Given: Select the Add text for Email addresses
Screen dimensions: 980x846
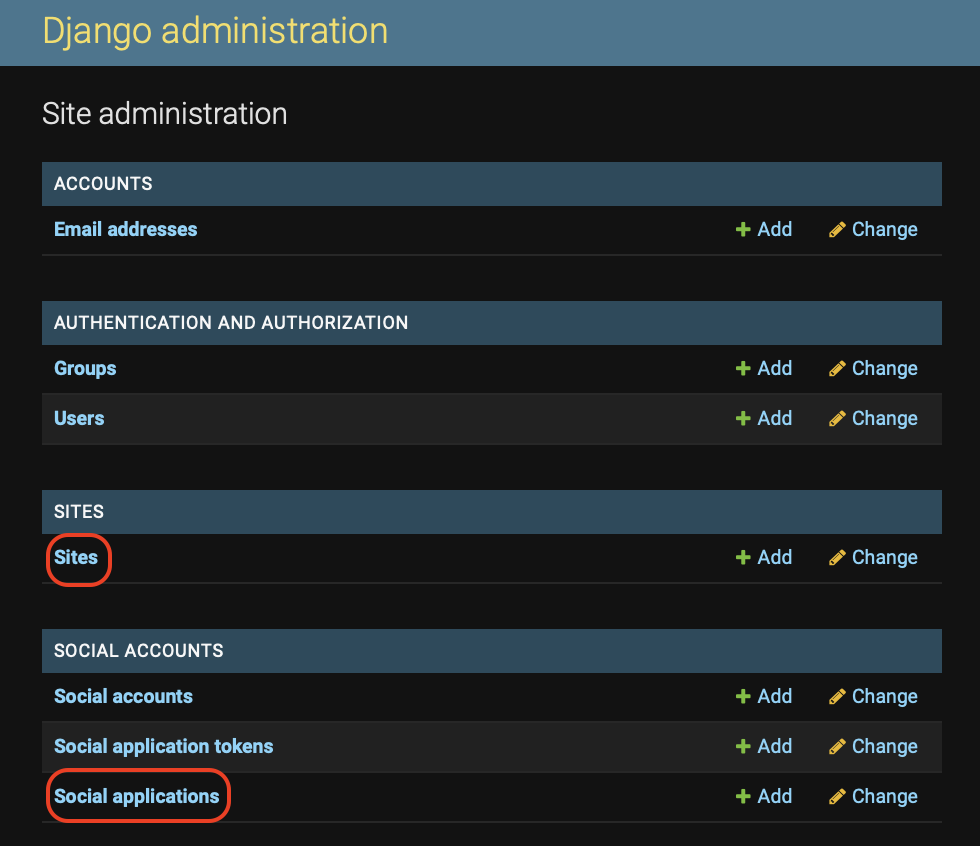Looking at the screenshot, I should 774,229.
